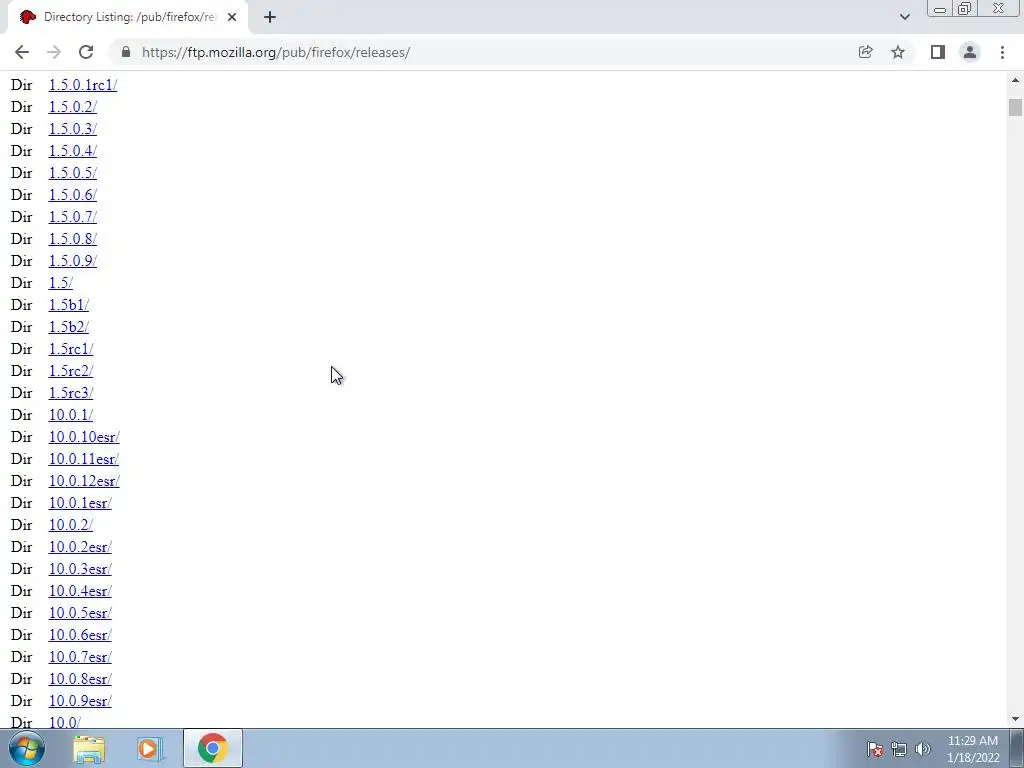
Task: Open the 10.0.7esr/ link
Action: (80, 657)
